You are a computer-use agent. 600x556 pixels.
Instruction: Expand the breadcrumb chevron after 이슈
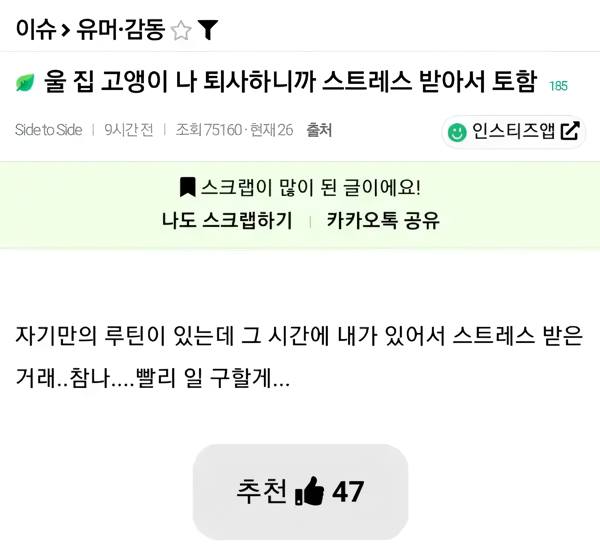(x=65, y=31)
